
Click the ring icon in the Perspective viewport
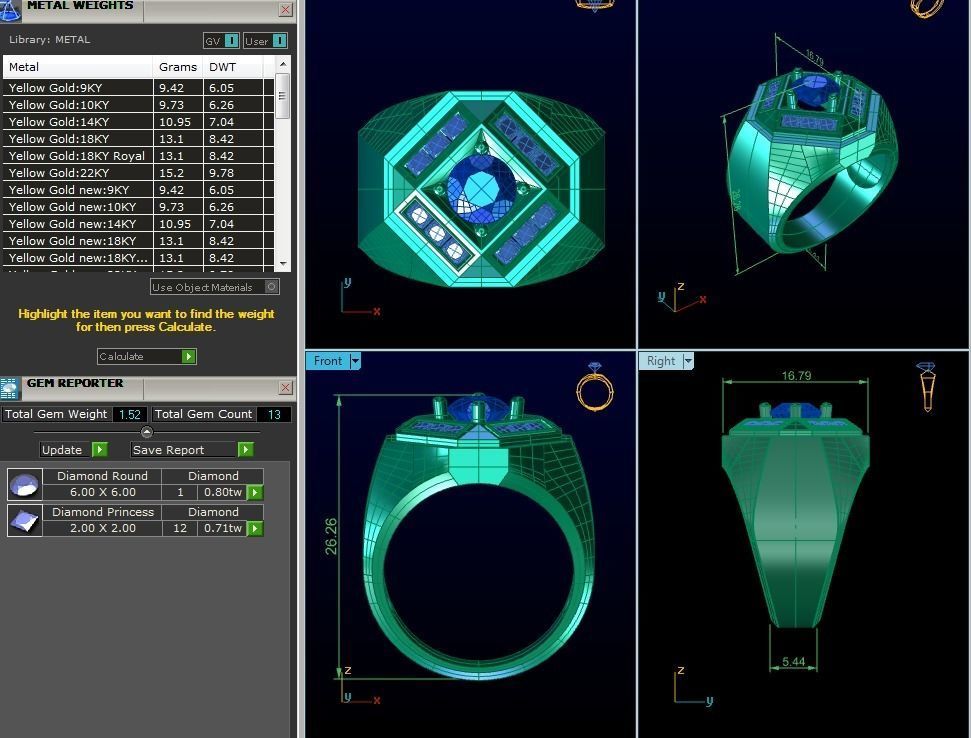point(927,7)
